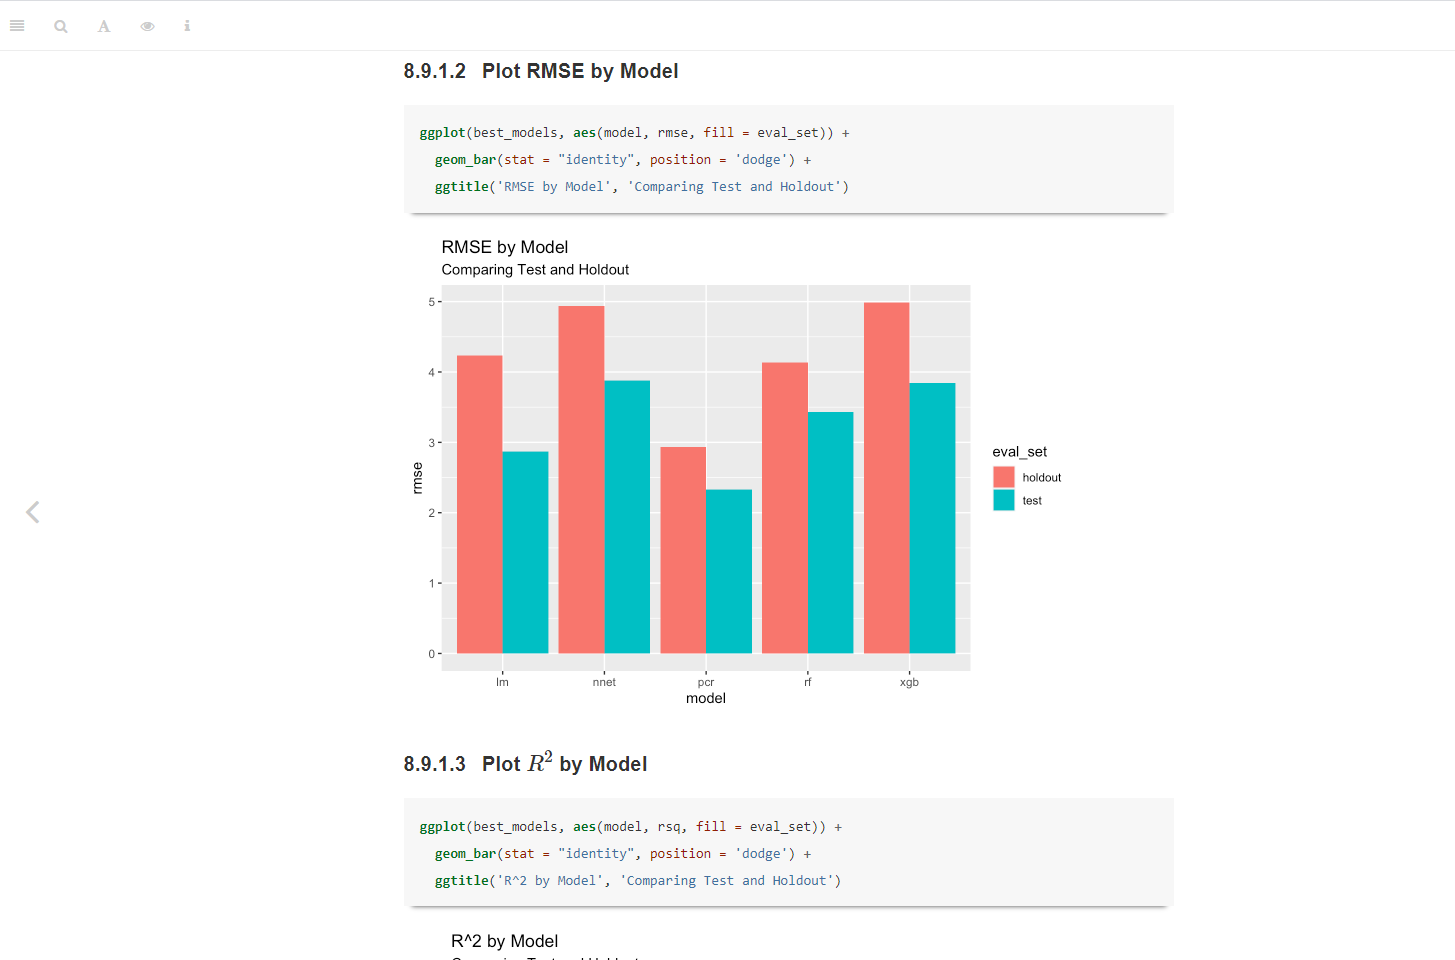Click the rsq ggplot code block
Screen dimensions: 1455x960
pyautogui.click(x=788, y=853)
